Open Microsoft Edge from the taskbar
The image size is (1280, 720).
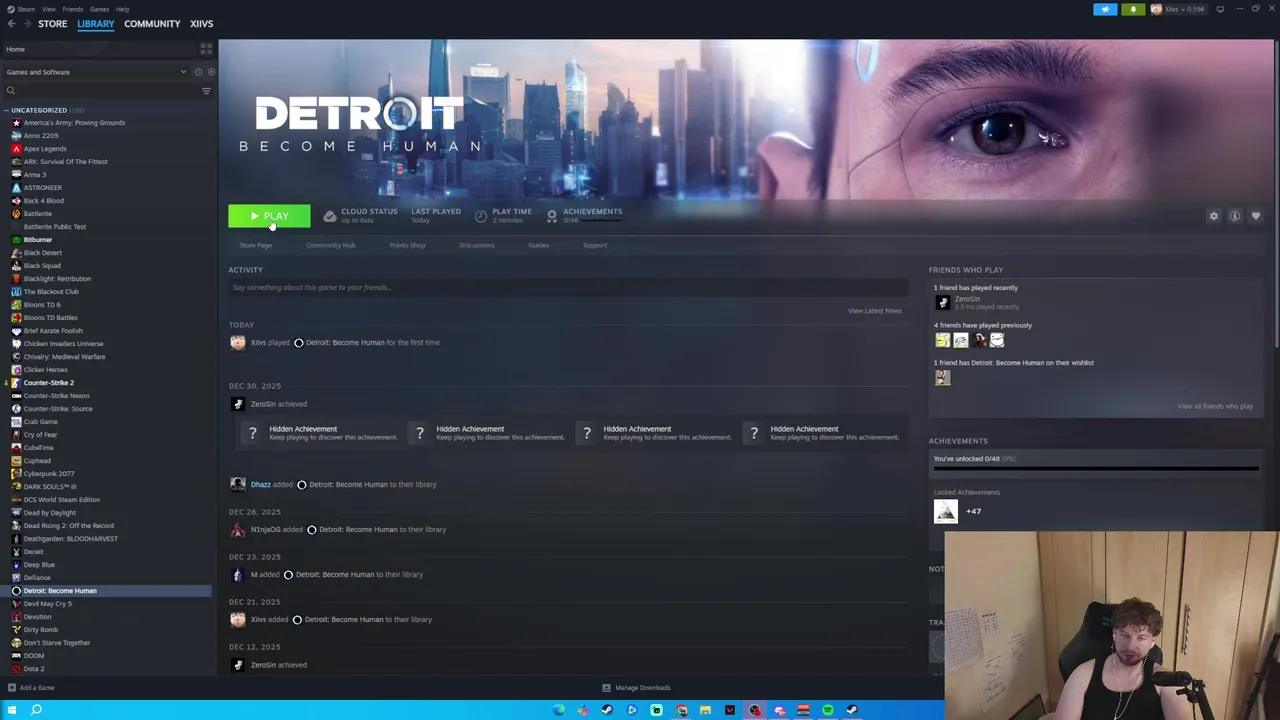pyautogui.click(x=558, y=710)
